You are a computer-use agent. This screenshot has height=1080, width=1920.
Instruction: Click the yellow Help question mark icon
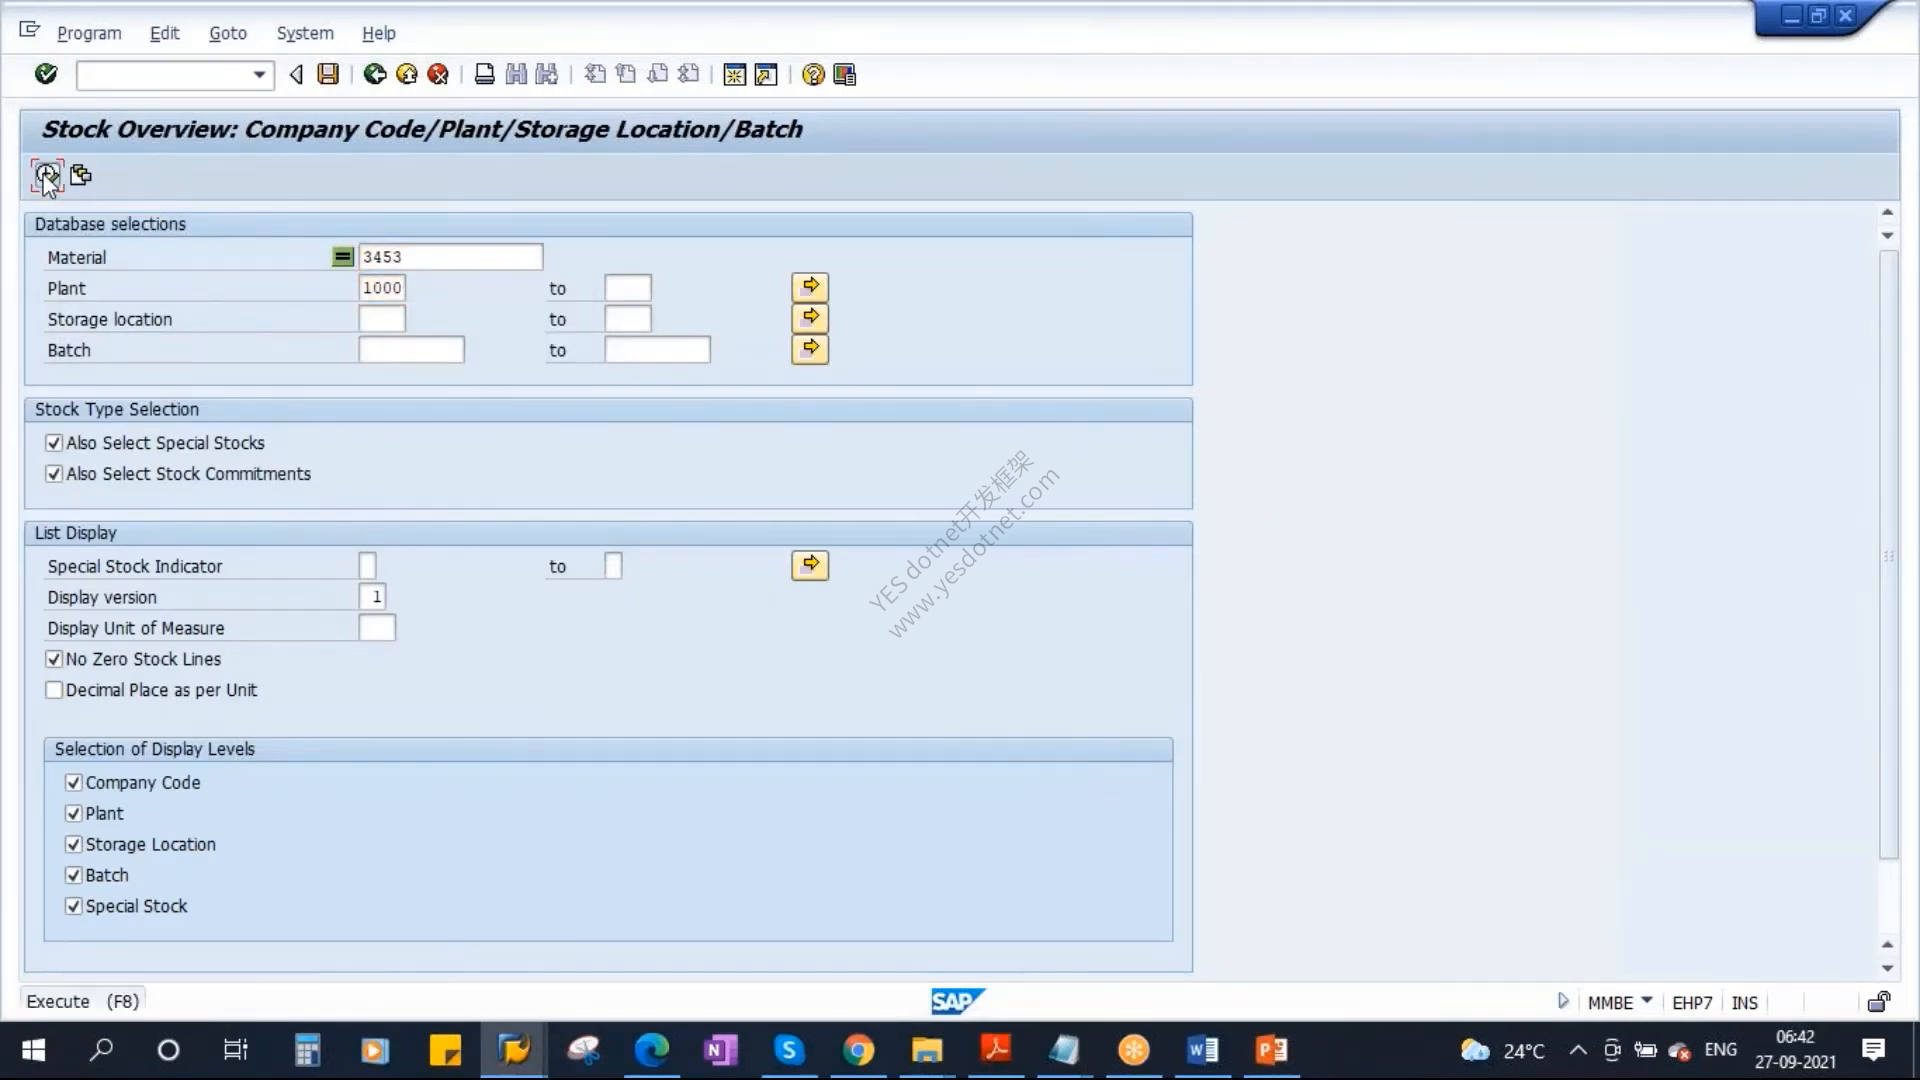(x=813, y=74)
